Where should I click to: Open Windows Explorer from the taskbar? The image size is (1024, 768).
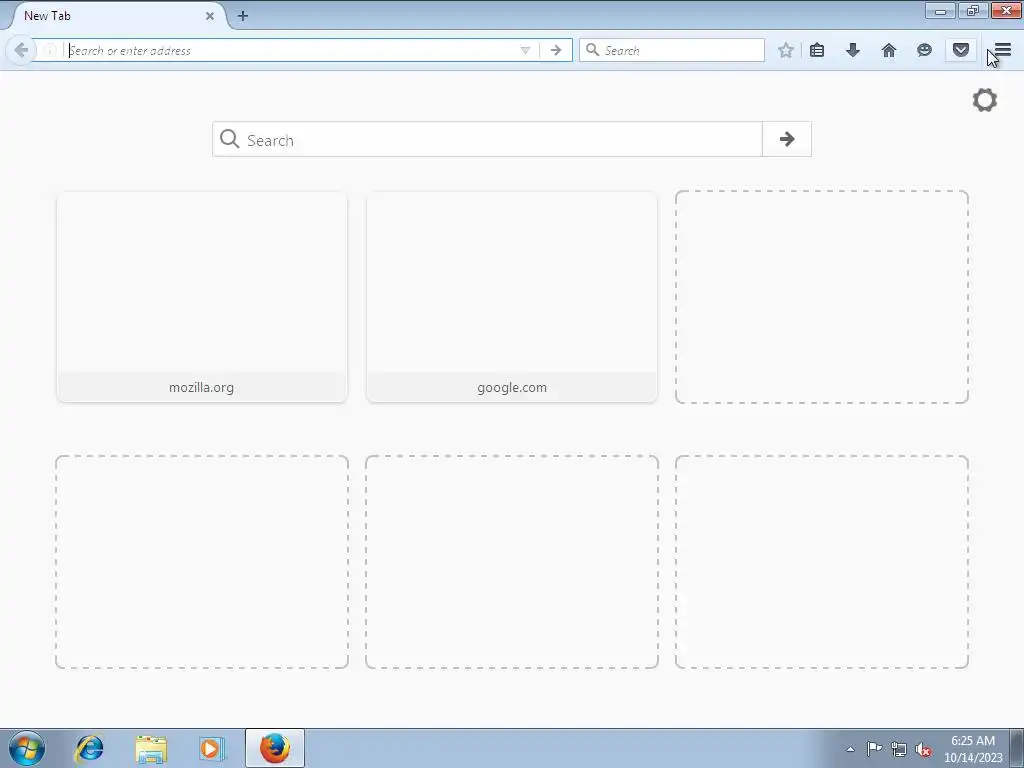(x=151, y=748)
